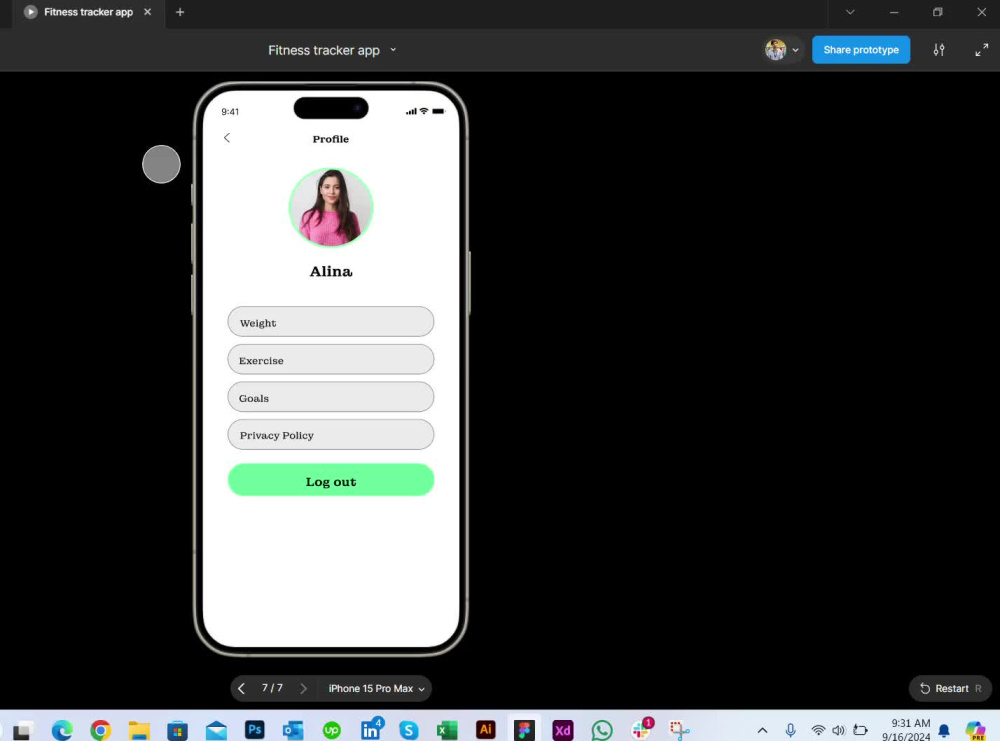Go to previous frame arrow
The width and height of the screenshot is (1000, 741).
pos(241,689)
